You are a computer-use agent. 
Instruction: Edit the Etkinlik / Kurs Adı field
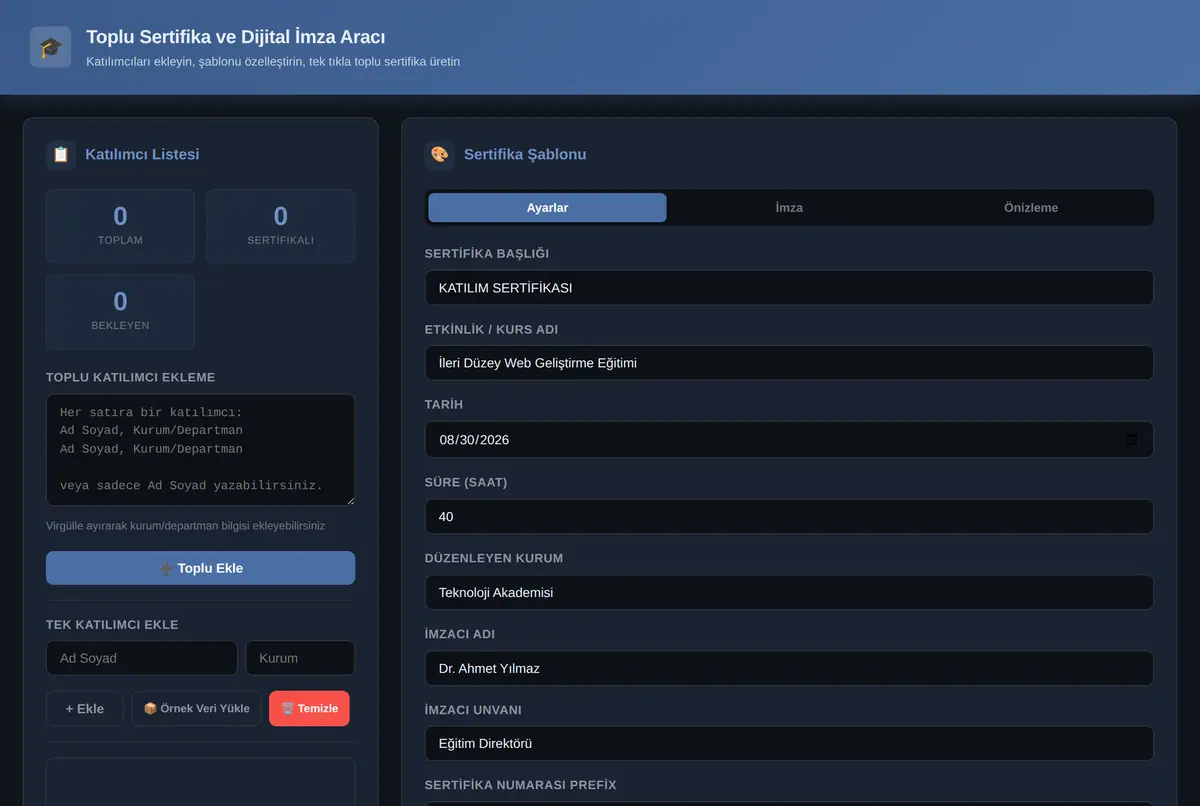[x=789, y=363]
